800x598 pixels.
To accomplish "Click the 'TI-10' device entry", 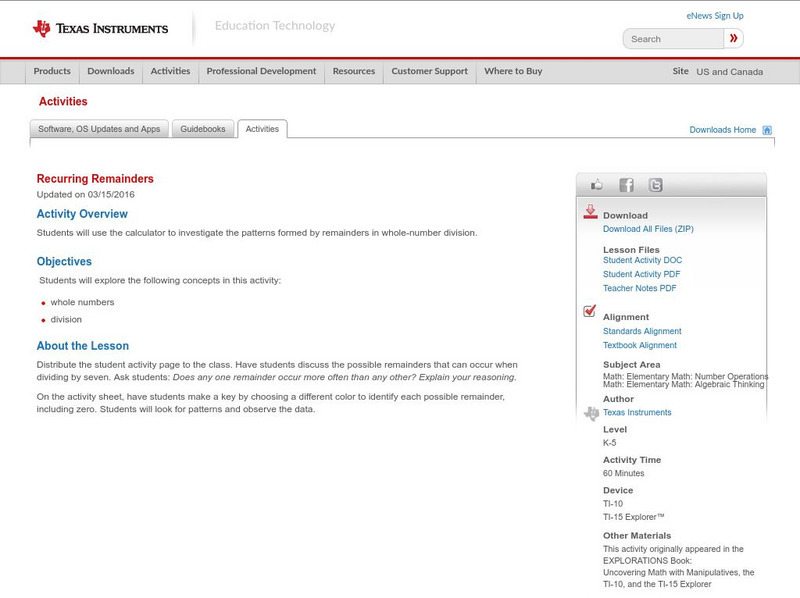I will pos(613,504).
